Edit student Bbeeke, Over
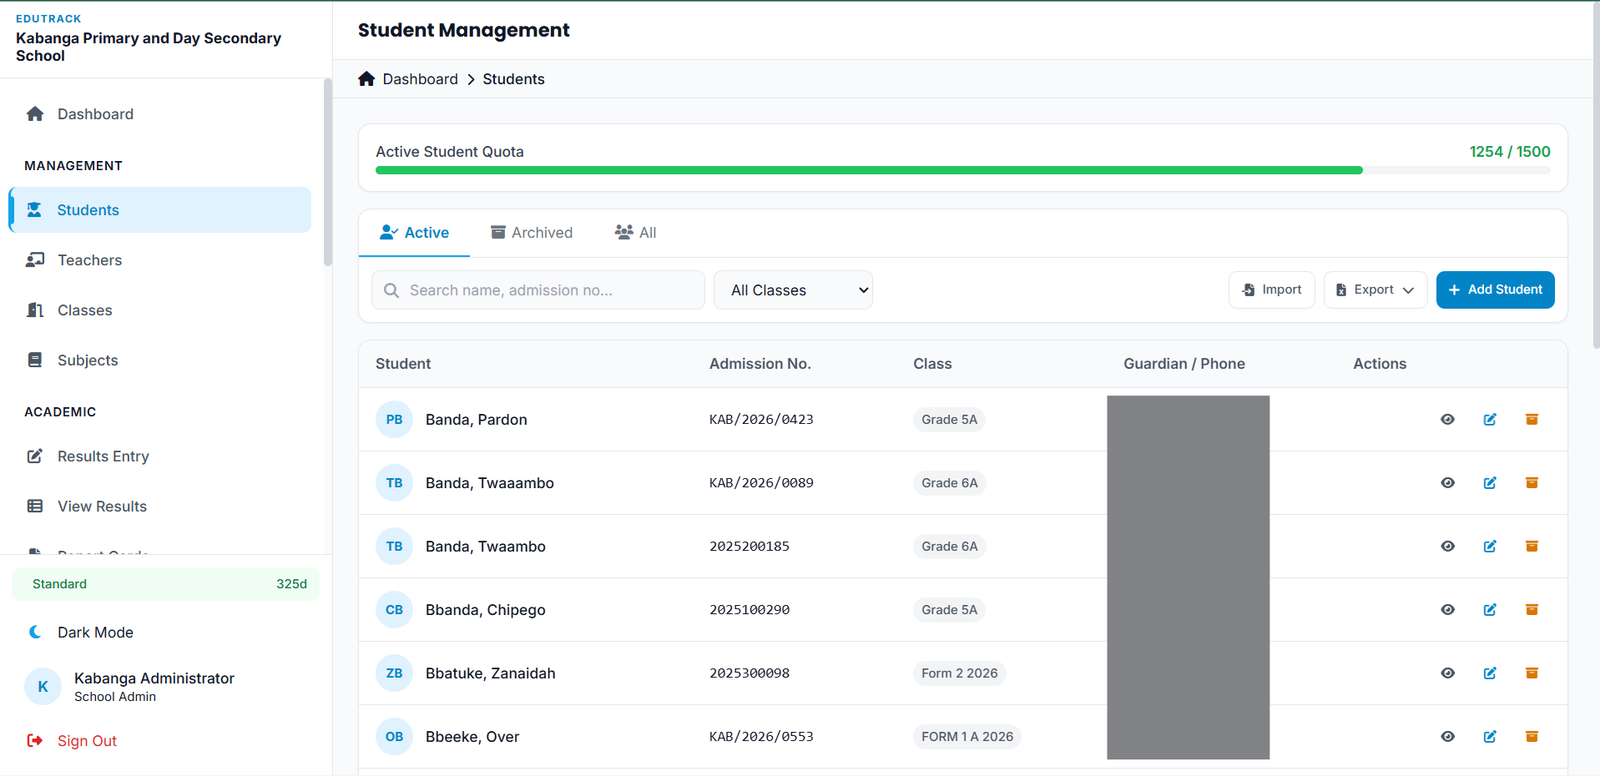Screen dimensions: 1600x776 [x=1490, y=737]
